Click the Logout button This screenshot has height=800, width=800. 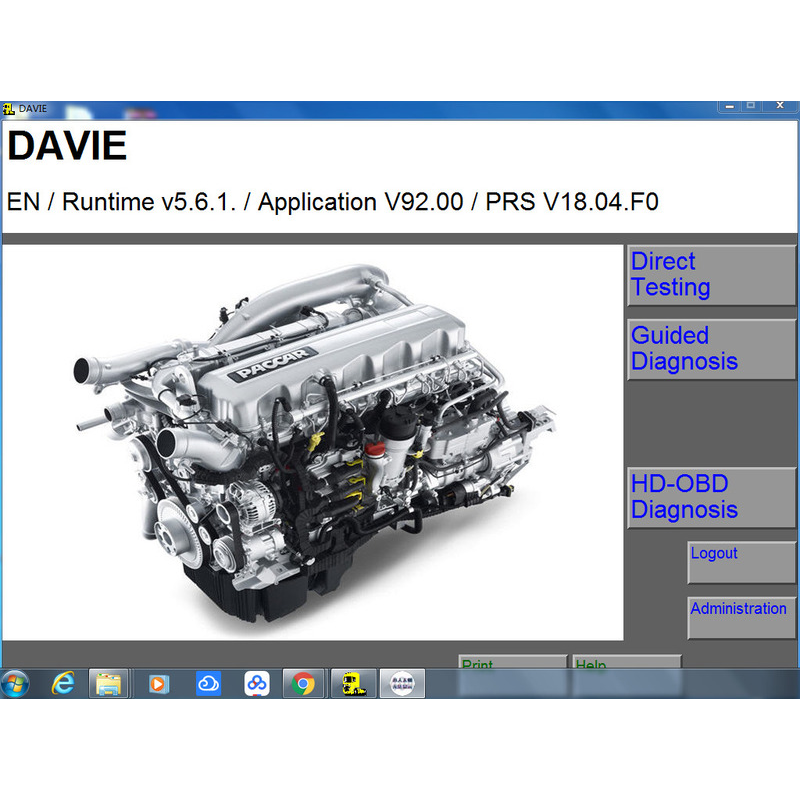(x=741, y=562)
